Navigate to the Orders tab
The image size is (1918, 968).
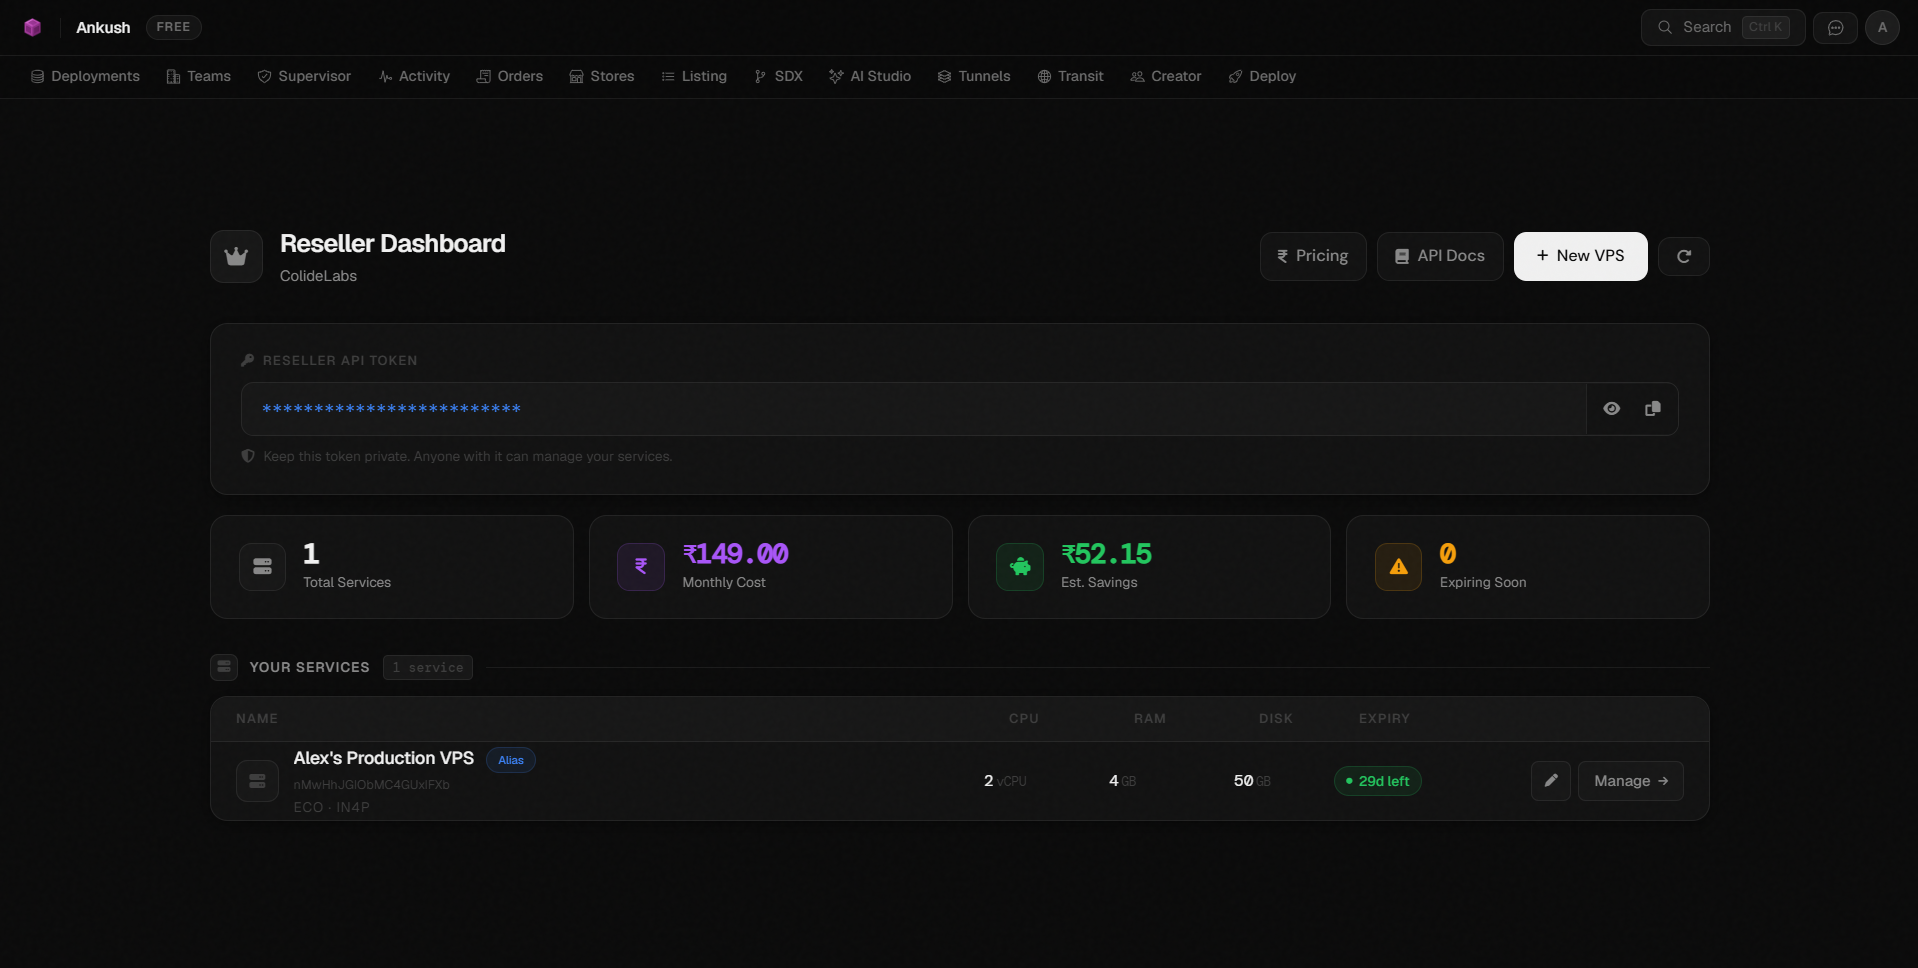pyautogui.click(x=509, y=76)
